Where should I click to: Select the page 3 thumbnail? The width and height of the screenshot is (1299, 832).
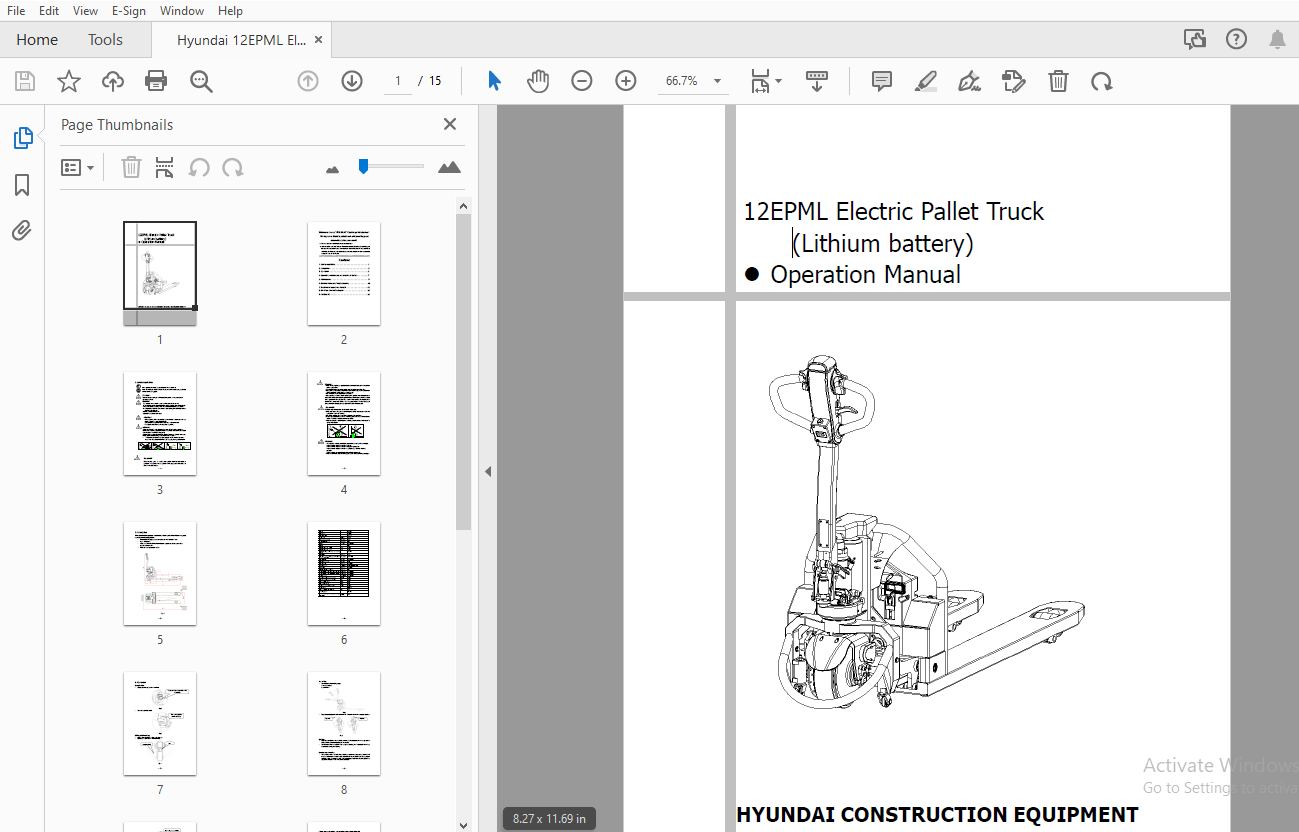(x=160, y=423)
